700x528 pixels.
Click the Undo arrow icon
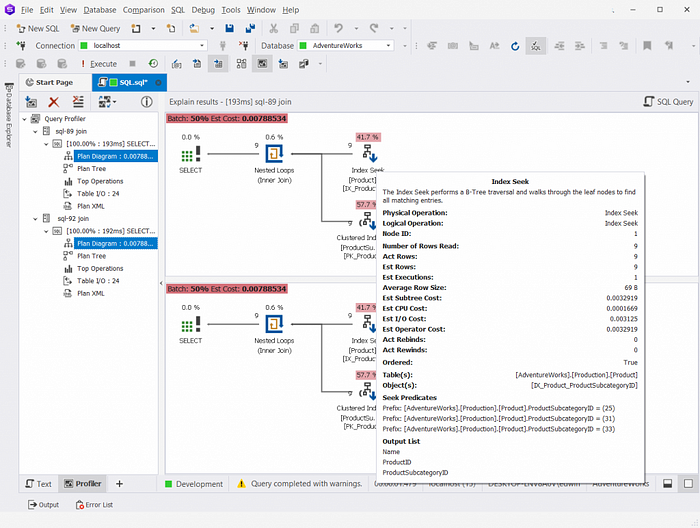pos(338,29)
